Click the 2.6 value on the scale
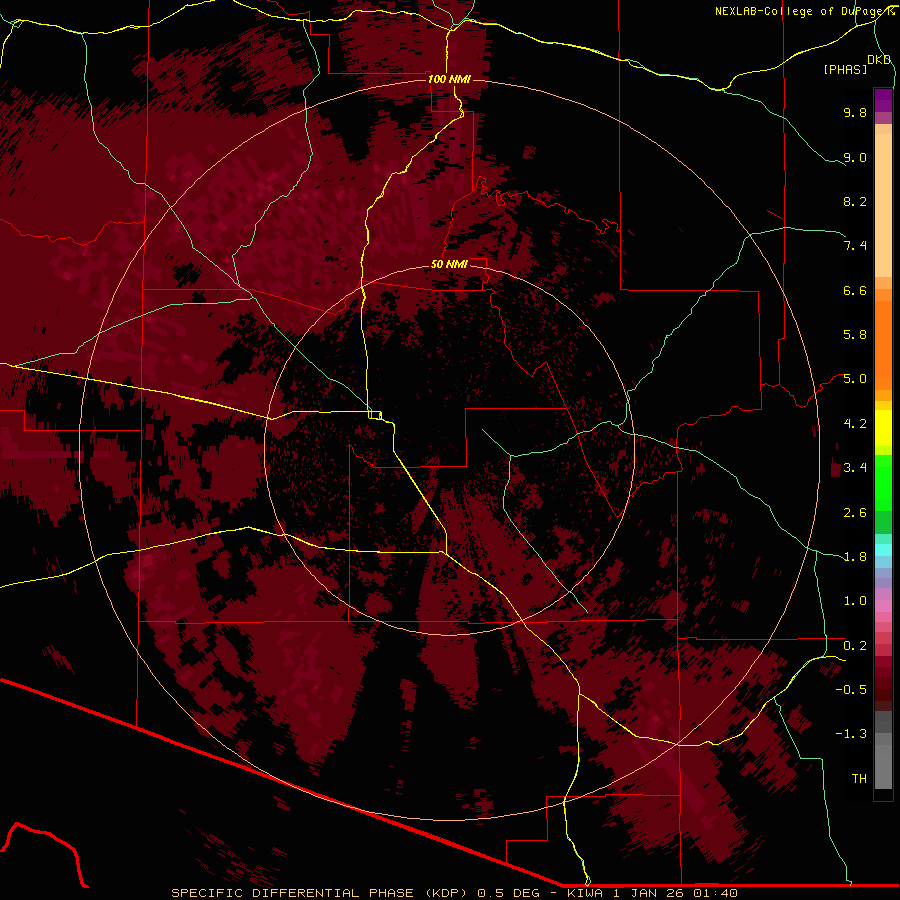The width and height of the screenshot is (900, 900). pos(855,513)
